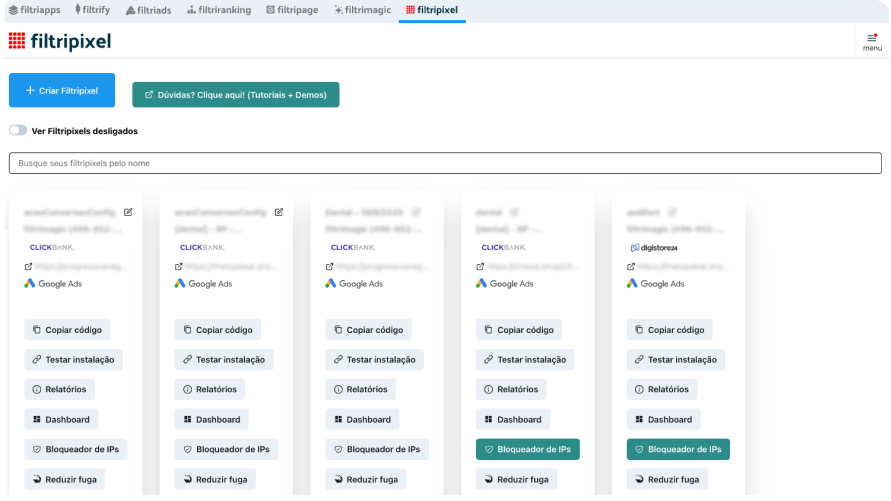Toggle green Bloqueador de IPs in fourth card

coord(527,450)
